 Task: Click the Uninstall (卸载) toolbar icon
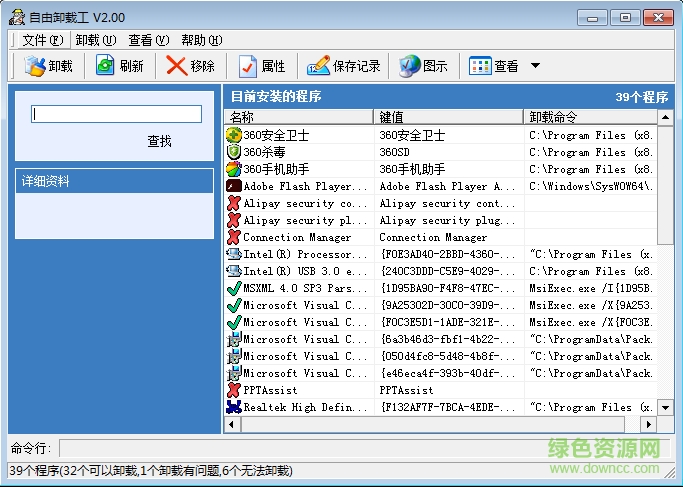[35, 66]
